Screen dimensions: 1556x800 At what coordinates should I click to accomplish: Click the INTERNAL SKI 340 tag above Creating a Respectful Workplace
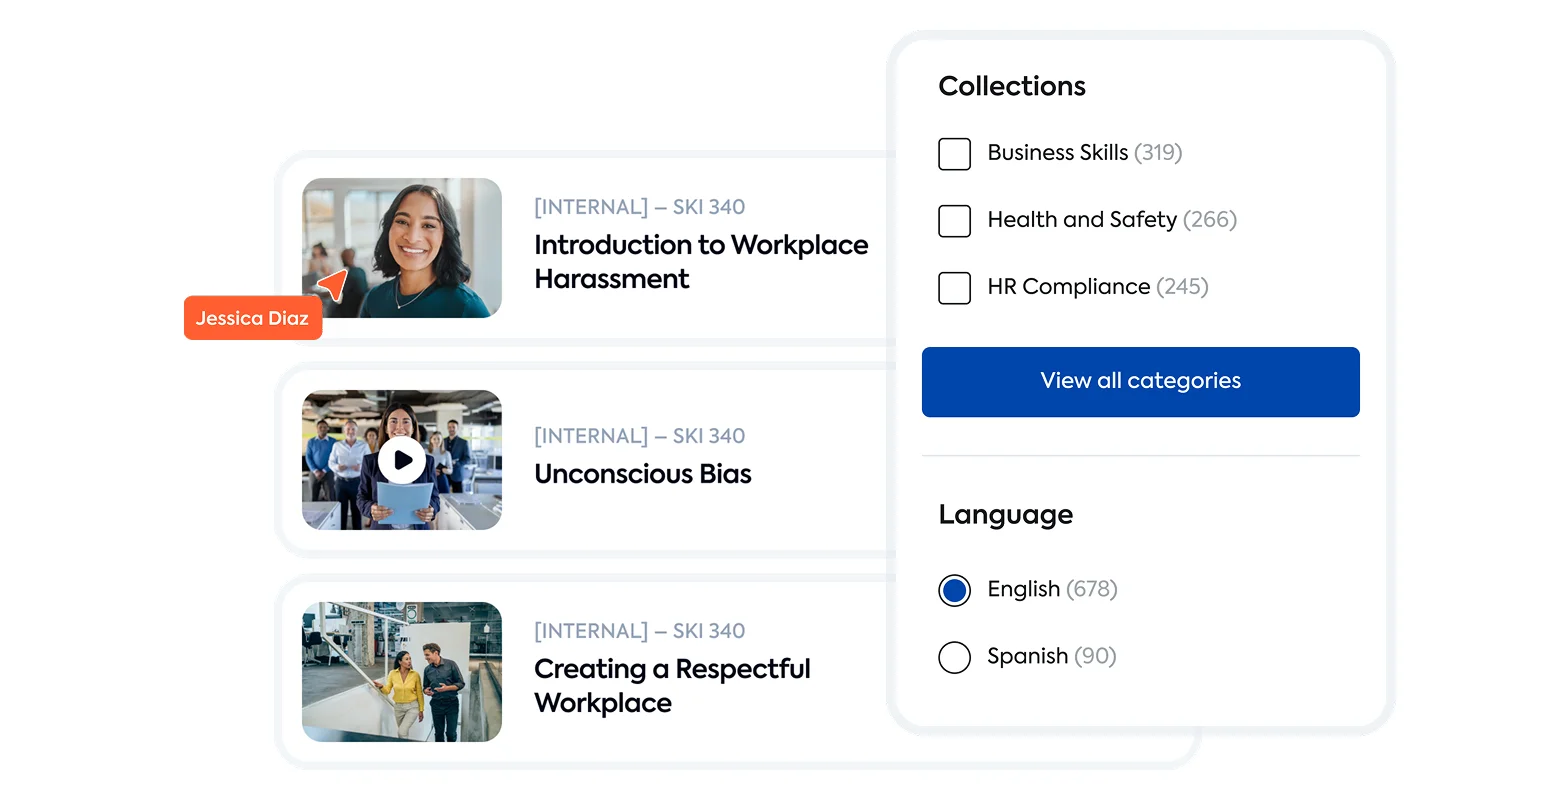click(x=639, y=631)
